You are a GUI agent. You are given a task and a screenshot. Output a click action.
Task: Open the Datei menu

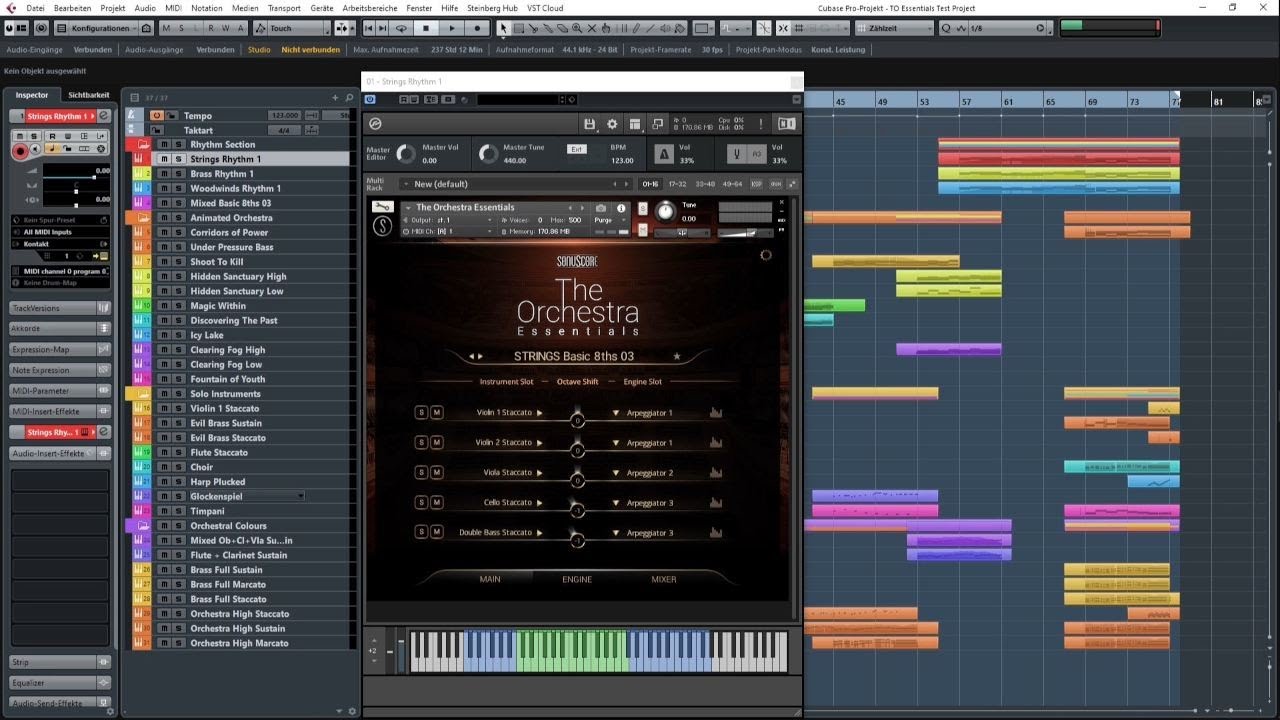36,8
